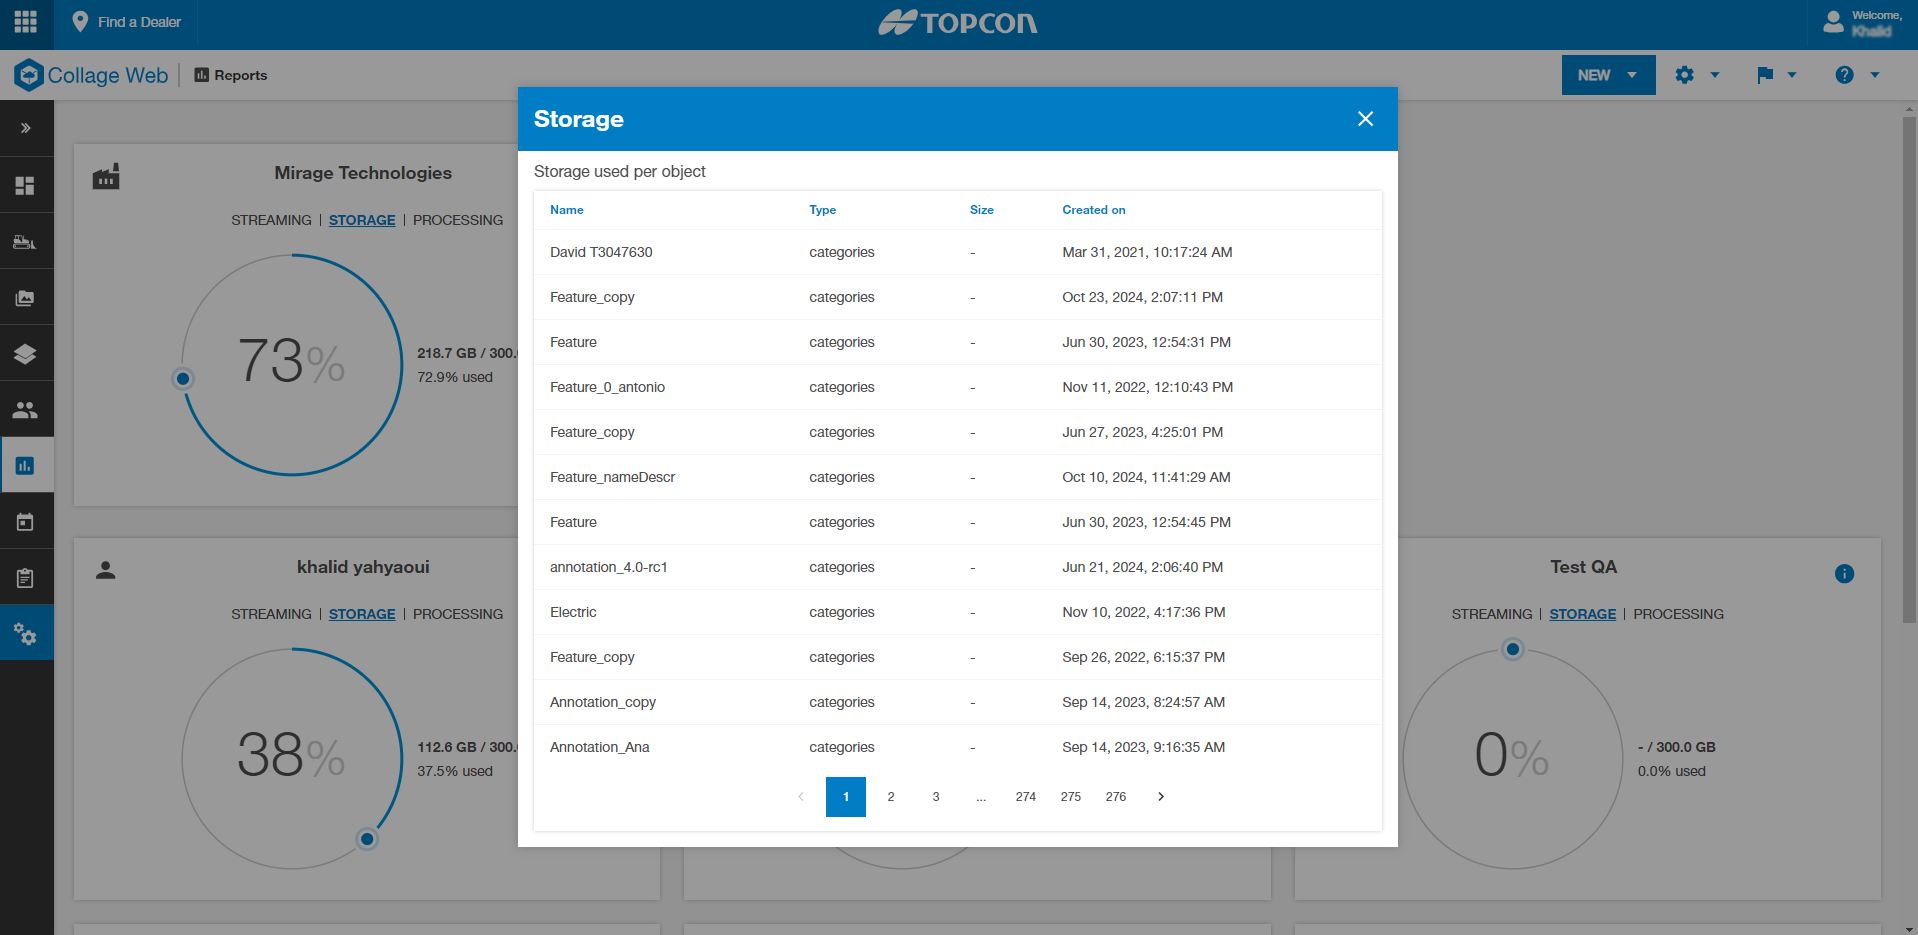This screenshot has width=1918, height=935.
Task: Go to next page using arrow
Action: pos(1160,797)
